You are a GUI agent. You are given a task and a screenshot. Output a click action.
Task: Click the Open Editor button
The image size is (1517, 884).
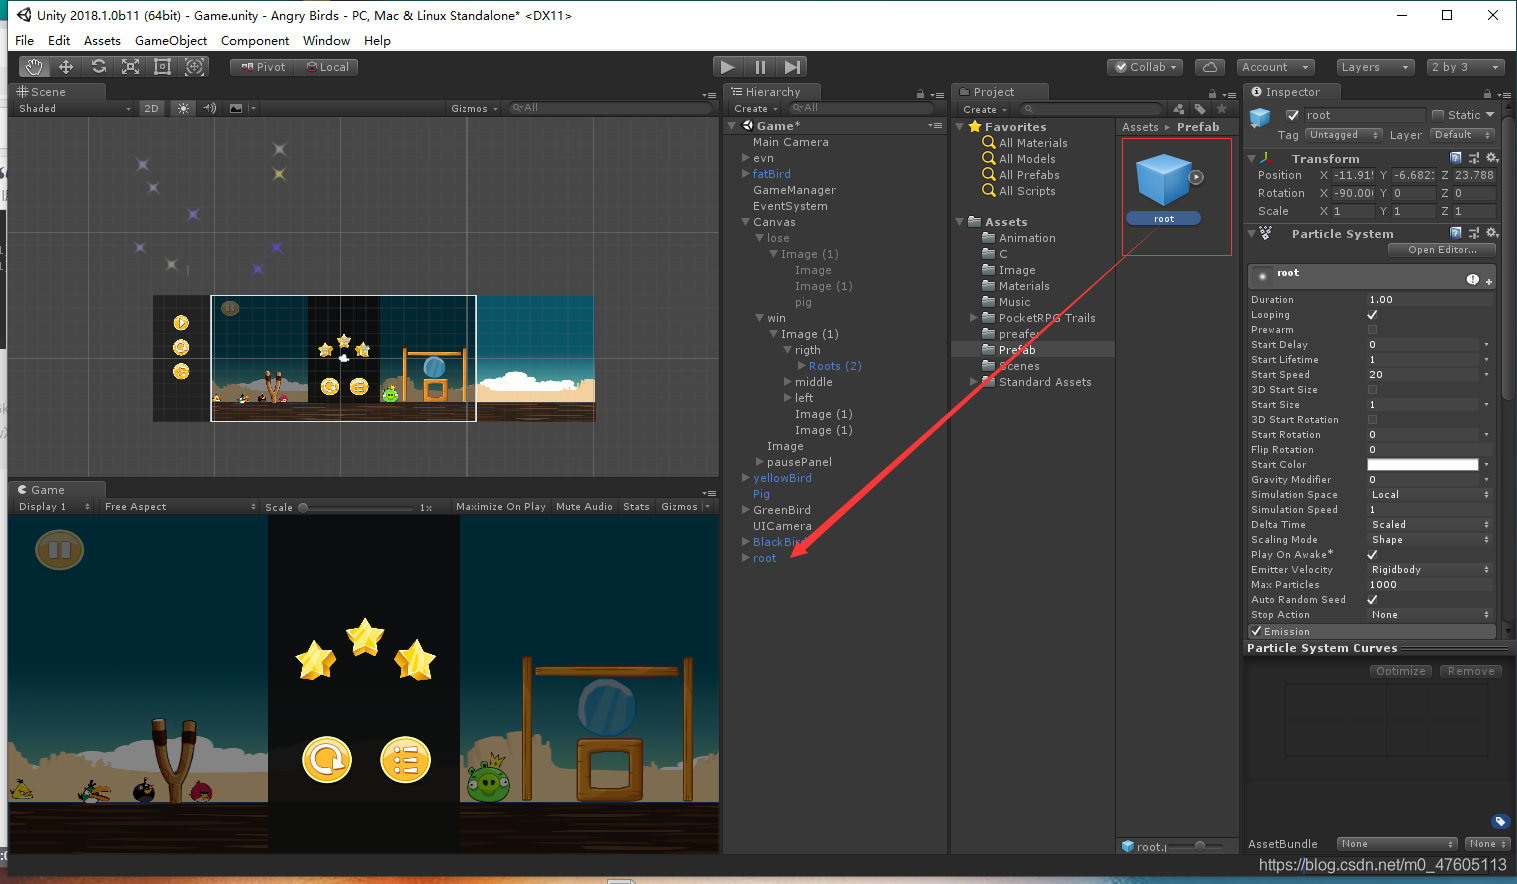1442,250
